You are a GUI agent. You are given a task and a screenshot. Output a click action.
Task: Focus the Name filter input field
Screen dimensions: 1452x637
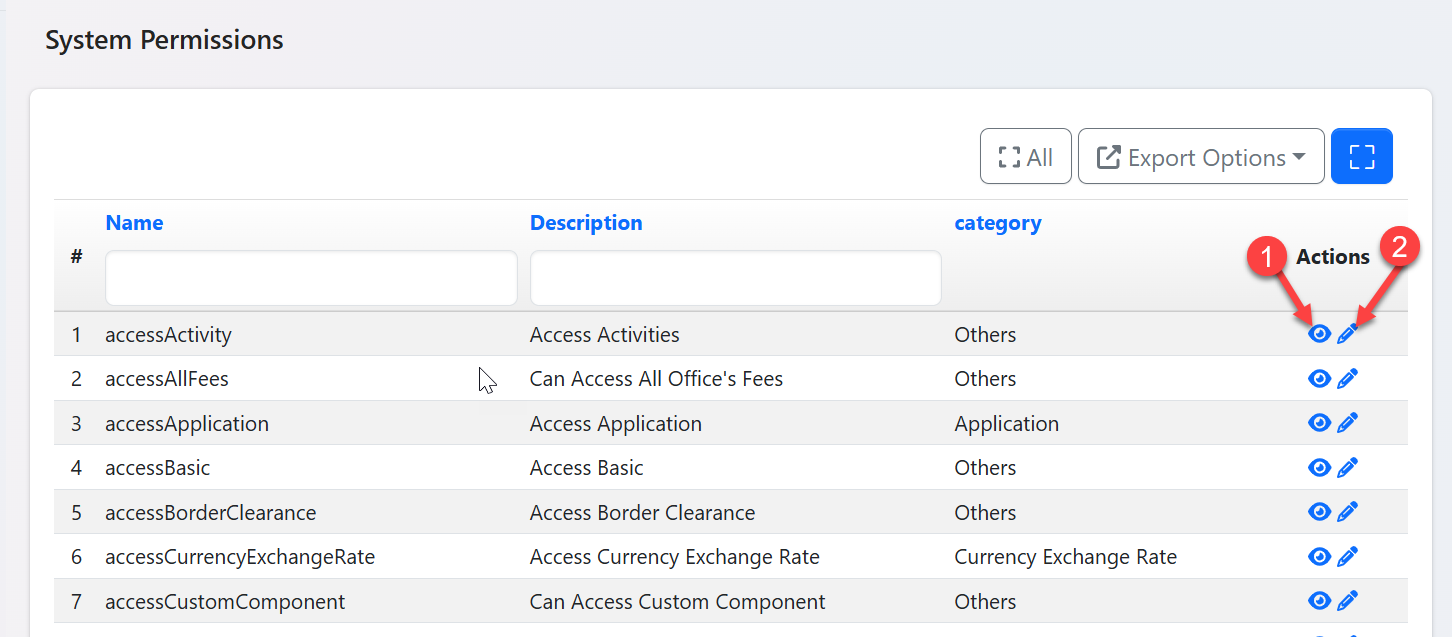tap(311, 278)
